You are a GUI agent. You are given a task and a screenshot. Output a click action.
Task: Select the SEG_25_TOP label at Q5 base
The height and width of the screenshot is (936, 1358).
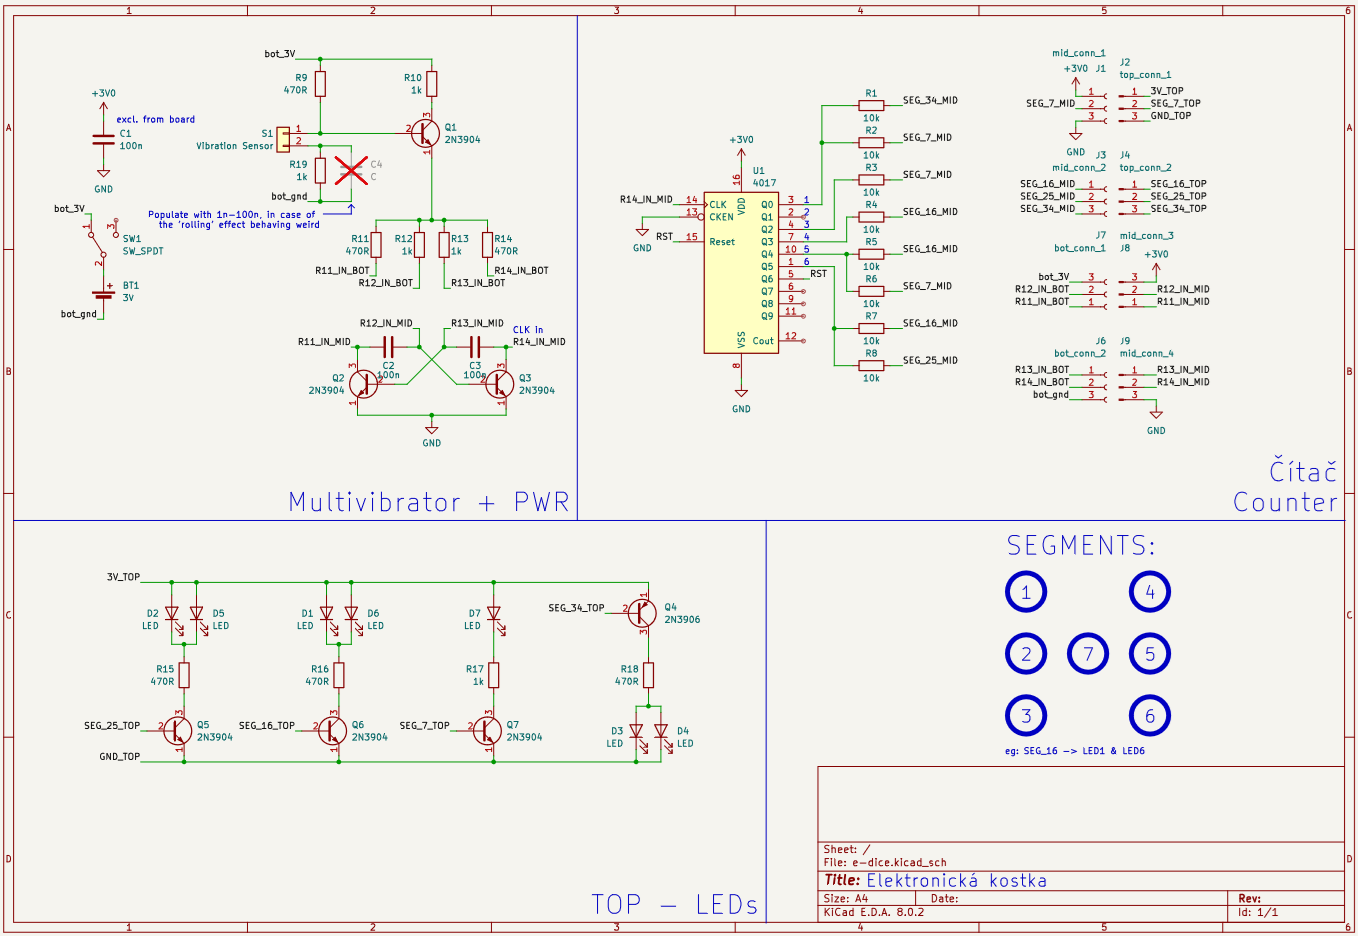click(x=112, y=726)
